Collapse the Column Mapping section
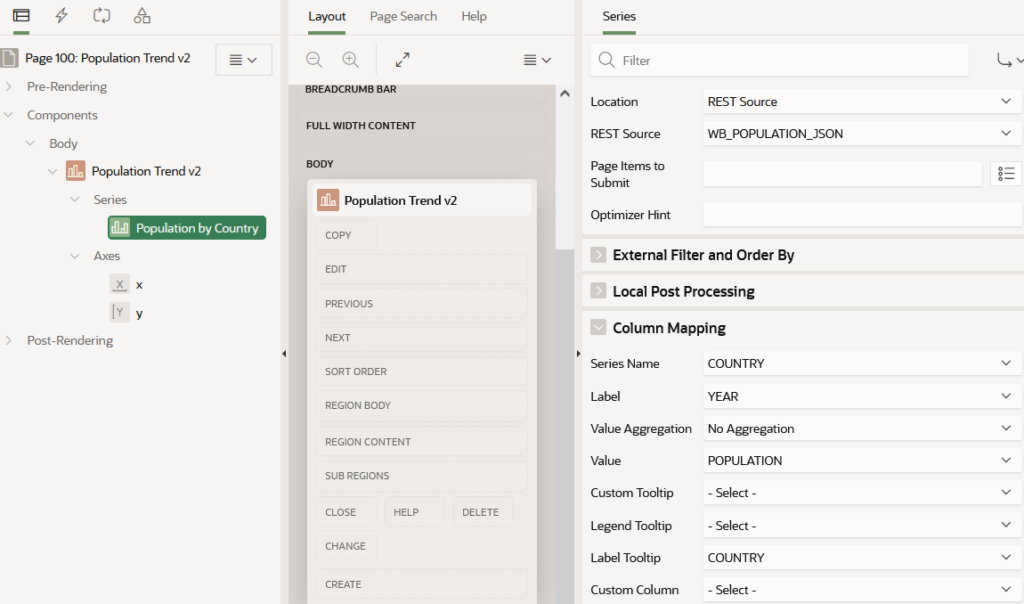This screenshot has height=604, width=1024. pyautogui.click(x=599, y=327)
